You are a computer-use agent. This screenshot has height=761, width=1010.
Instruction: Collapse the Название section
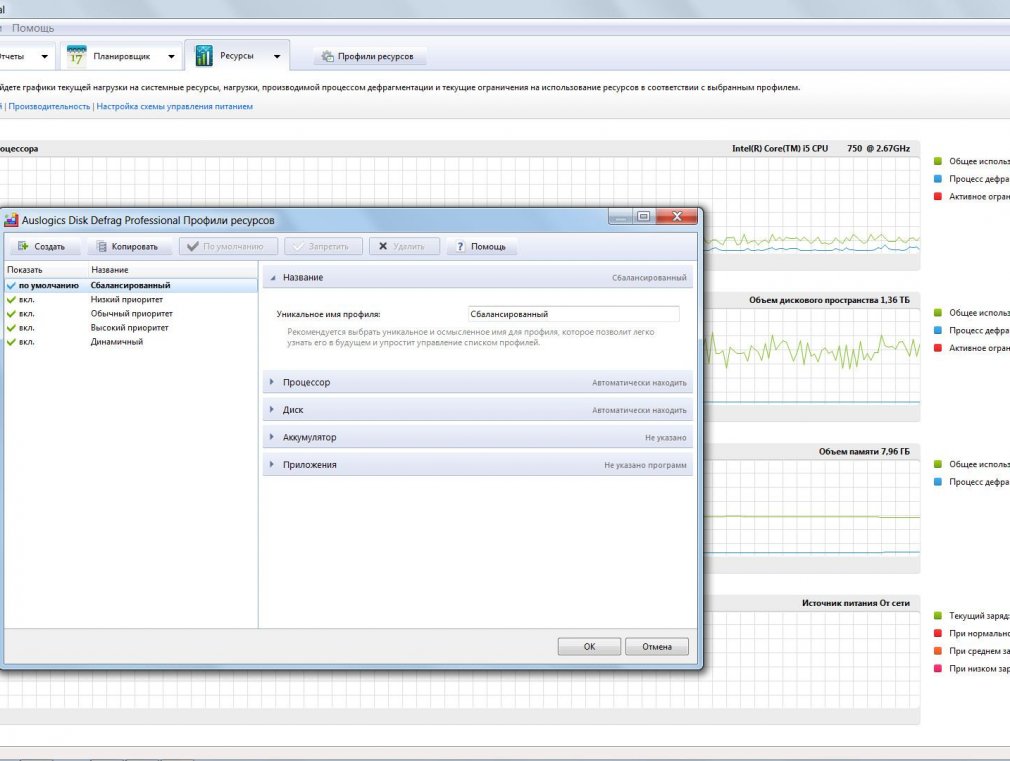pos(273,278)
